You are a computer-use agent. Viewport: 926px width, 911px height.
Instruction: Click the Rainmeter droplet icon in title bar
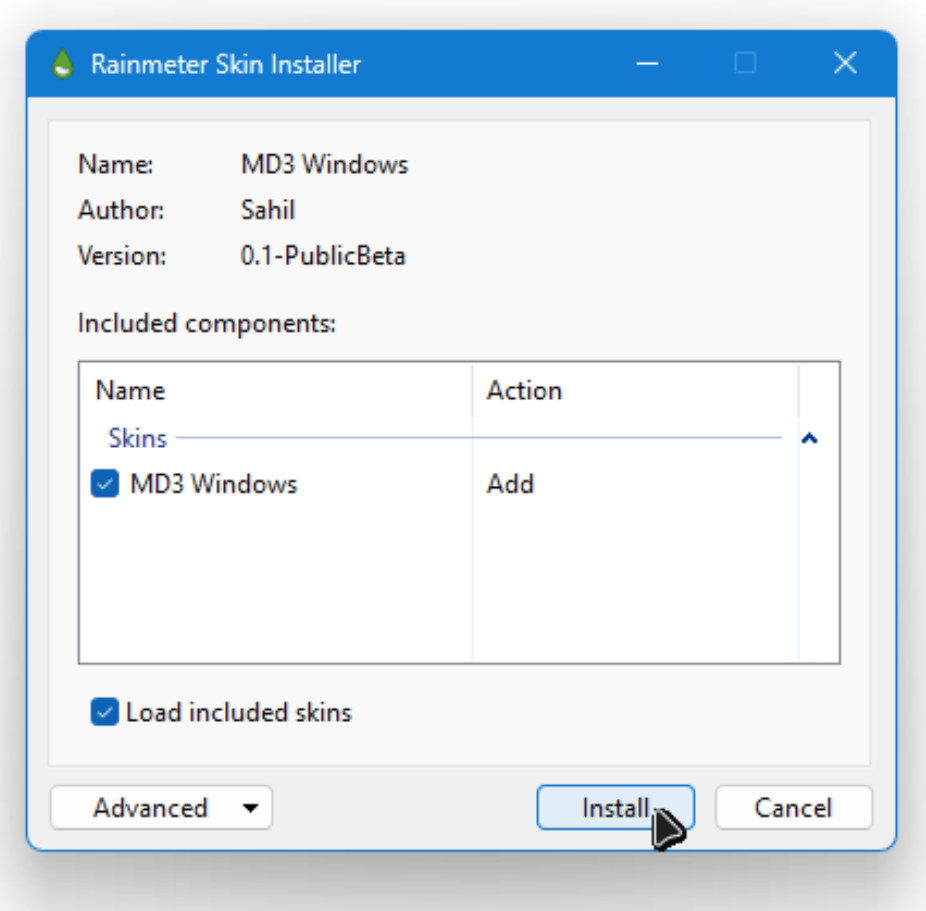click(62, 63)
